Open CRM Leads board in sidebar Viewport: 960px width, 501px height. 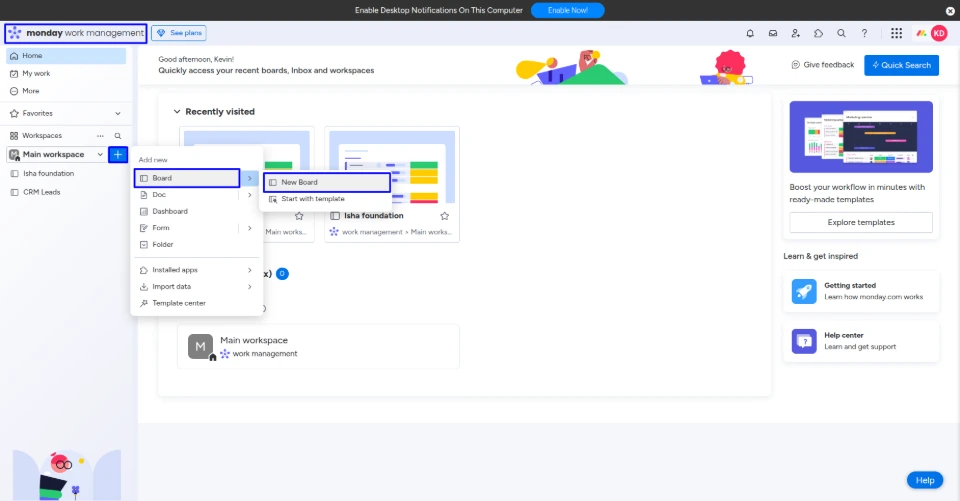[42, 192]
